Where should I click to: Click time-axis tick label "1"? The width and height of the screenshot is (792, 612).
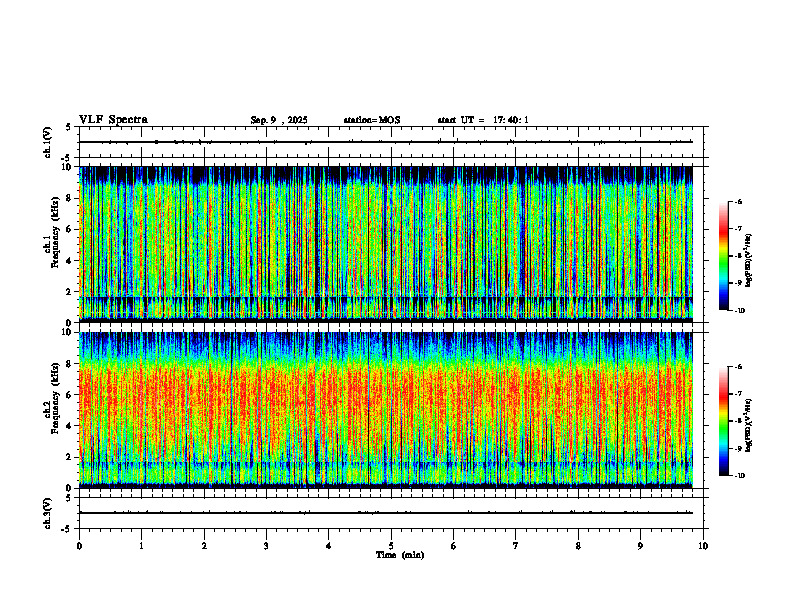141,546
